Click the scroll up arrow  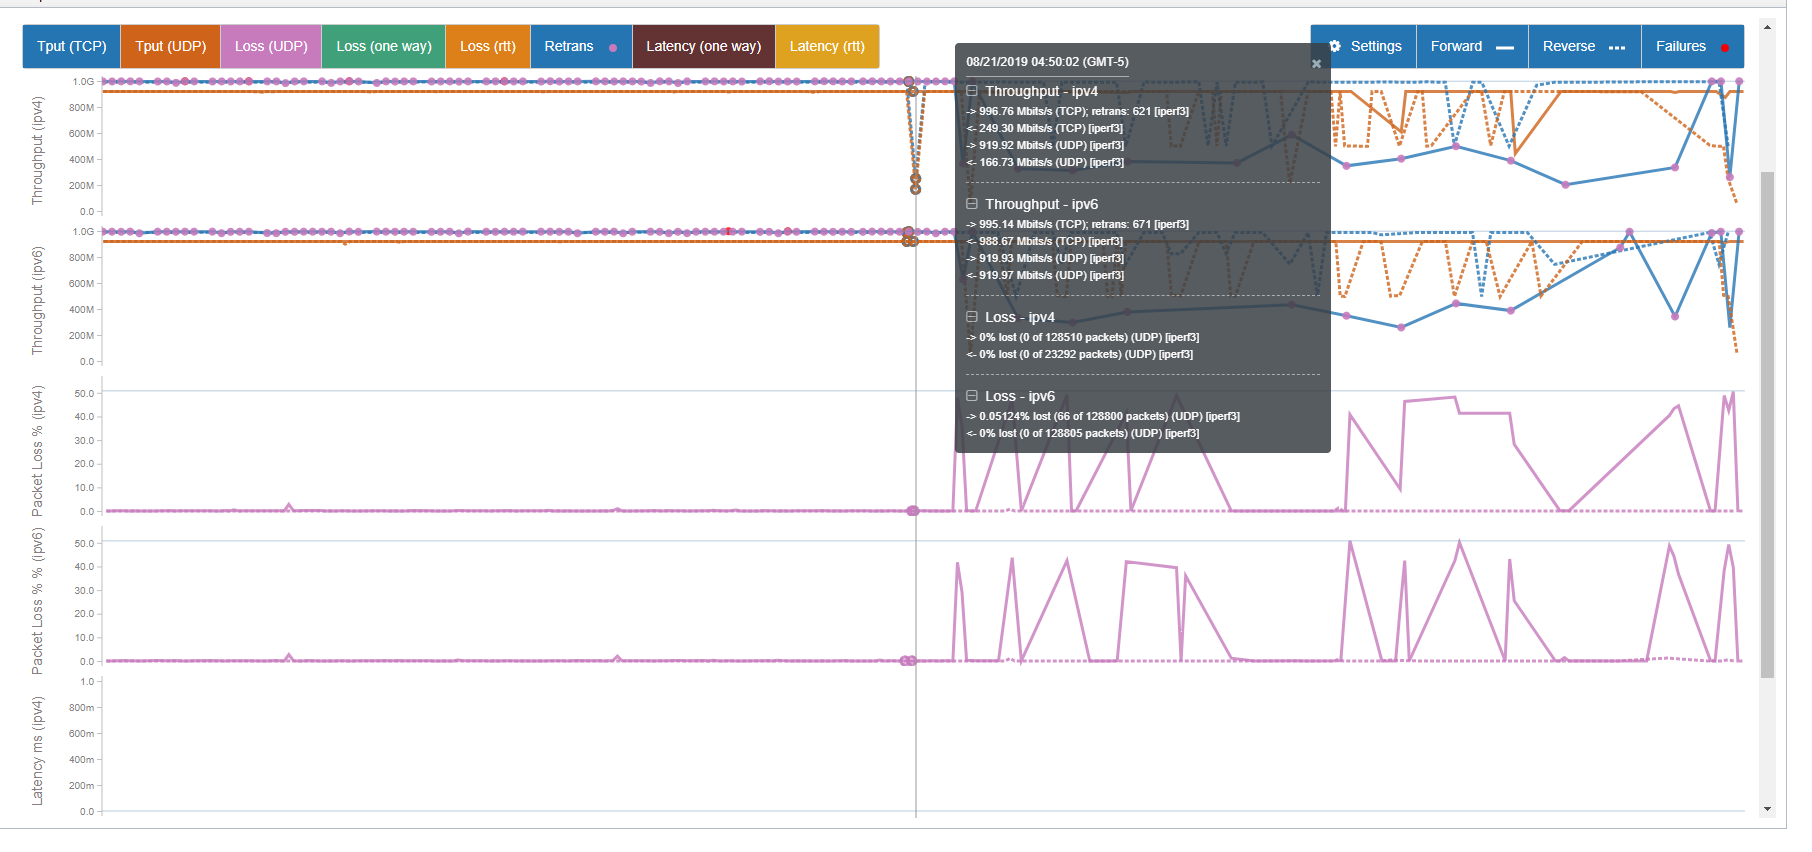pos(1767,27)
